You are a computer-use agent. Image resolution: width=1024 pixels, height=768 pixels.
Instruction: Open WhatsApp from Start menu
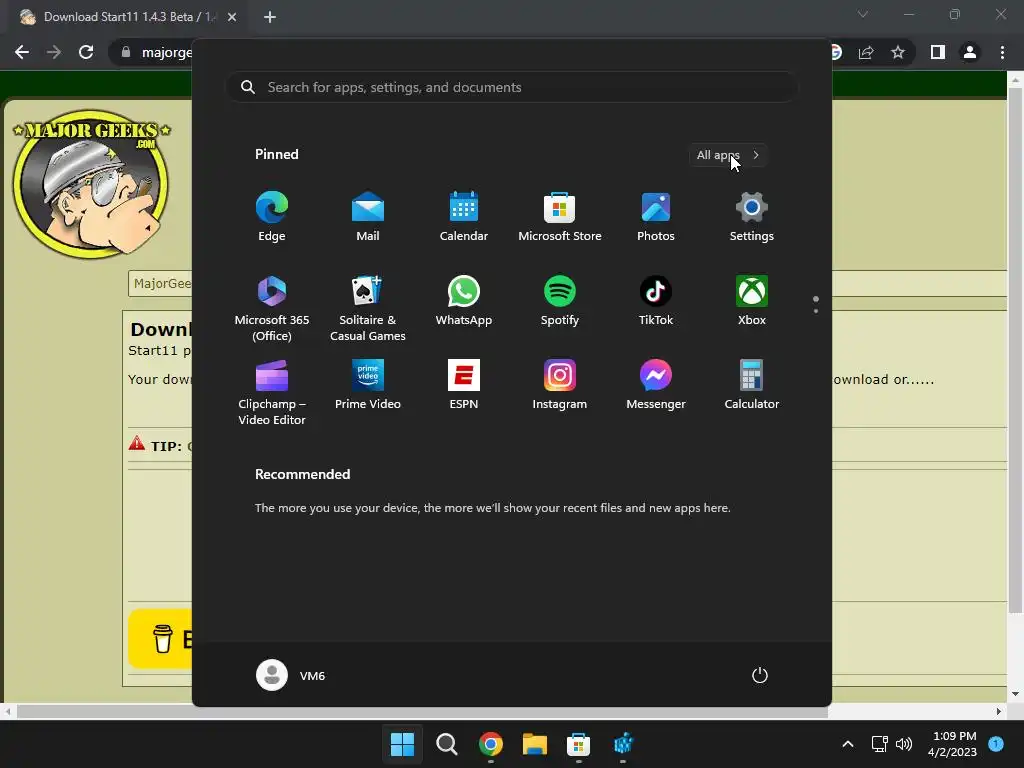464,301
